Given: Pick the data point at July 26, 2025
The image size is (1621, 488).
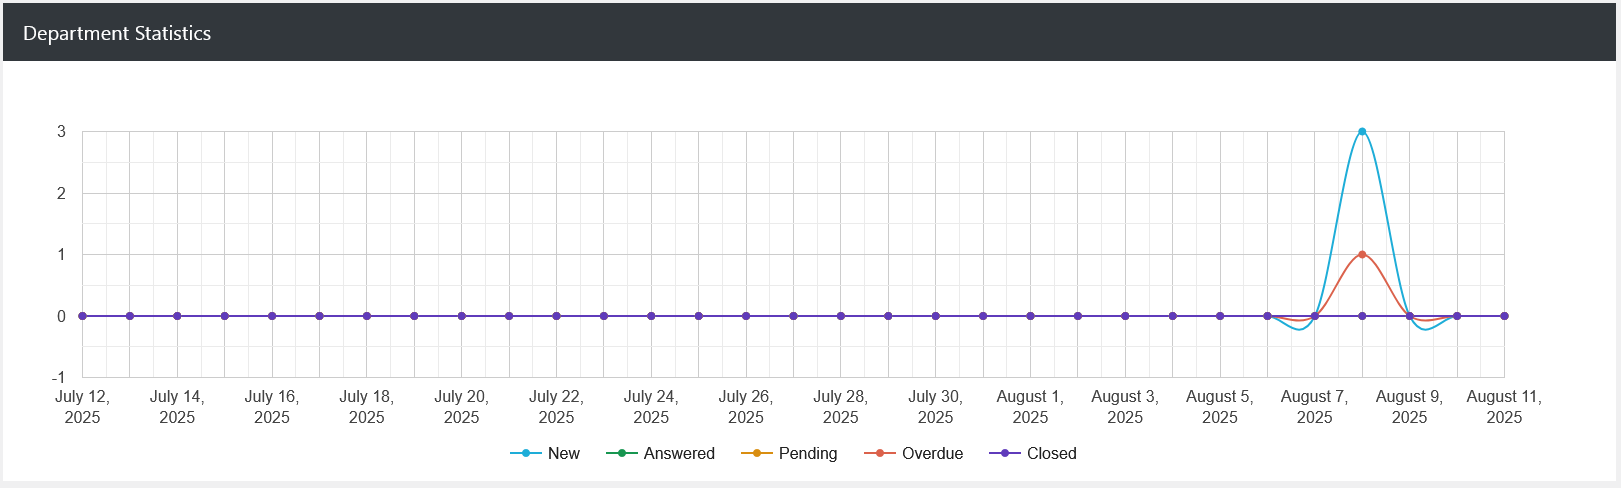Looking at the screenshot, I should (x=746, y=316).
